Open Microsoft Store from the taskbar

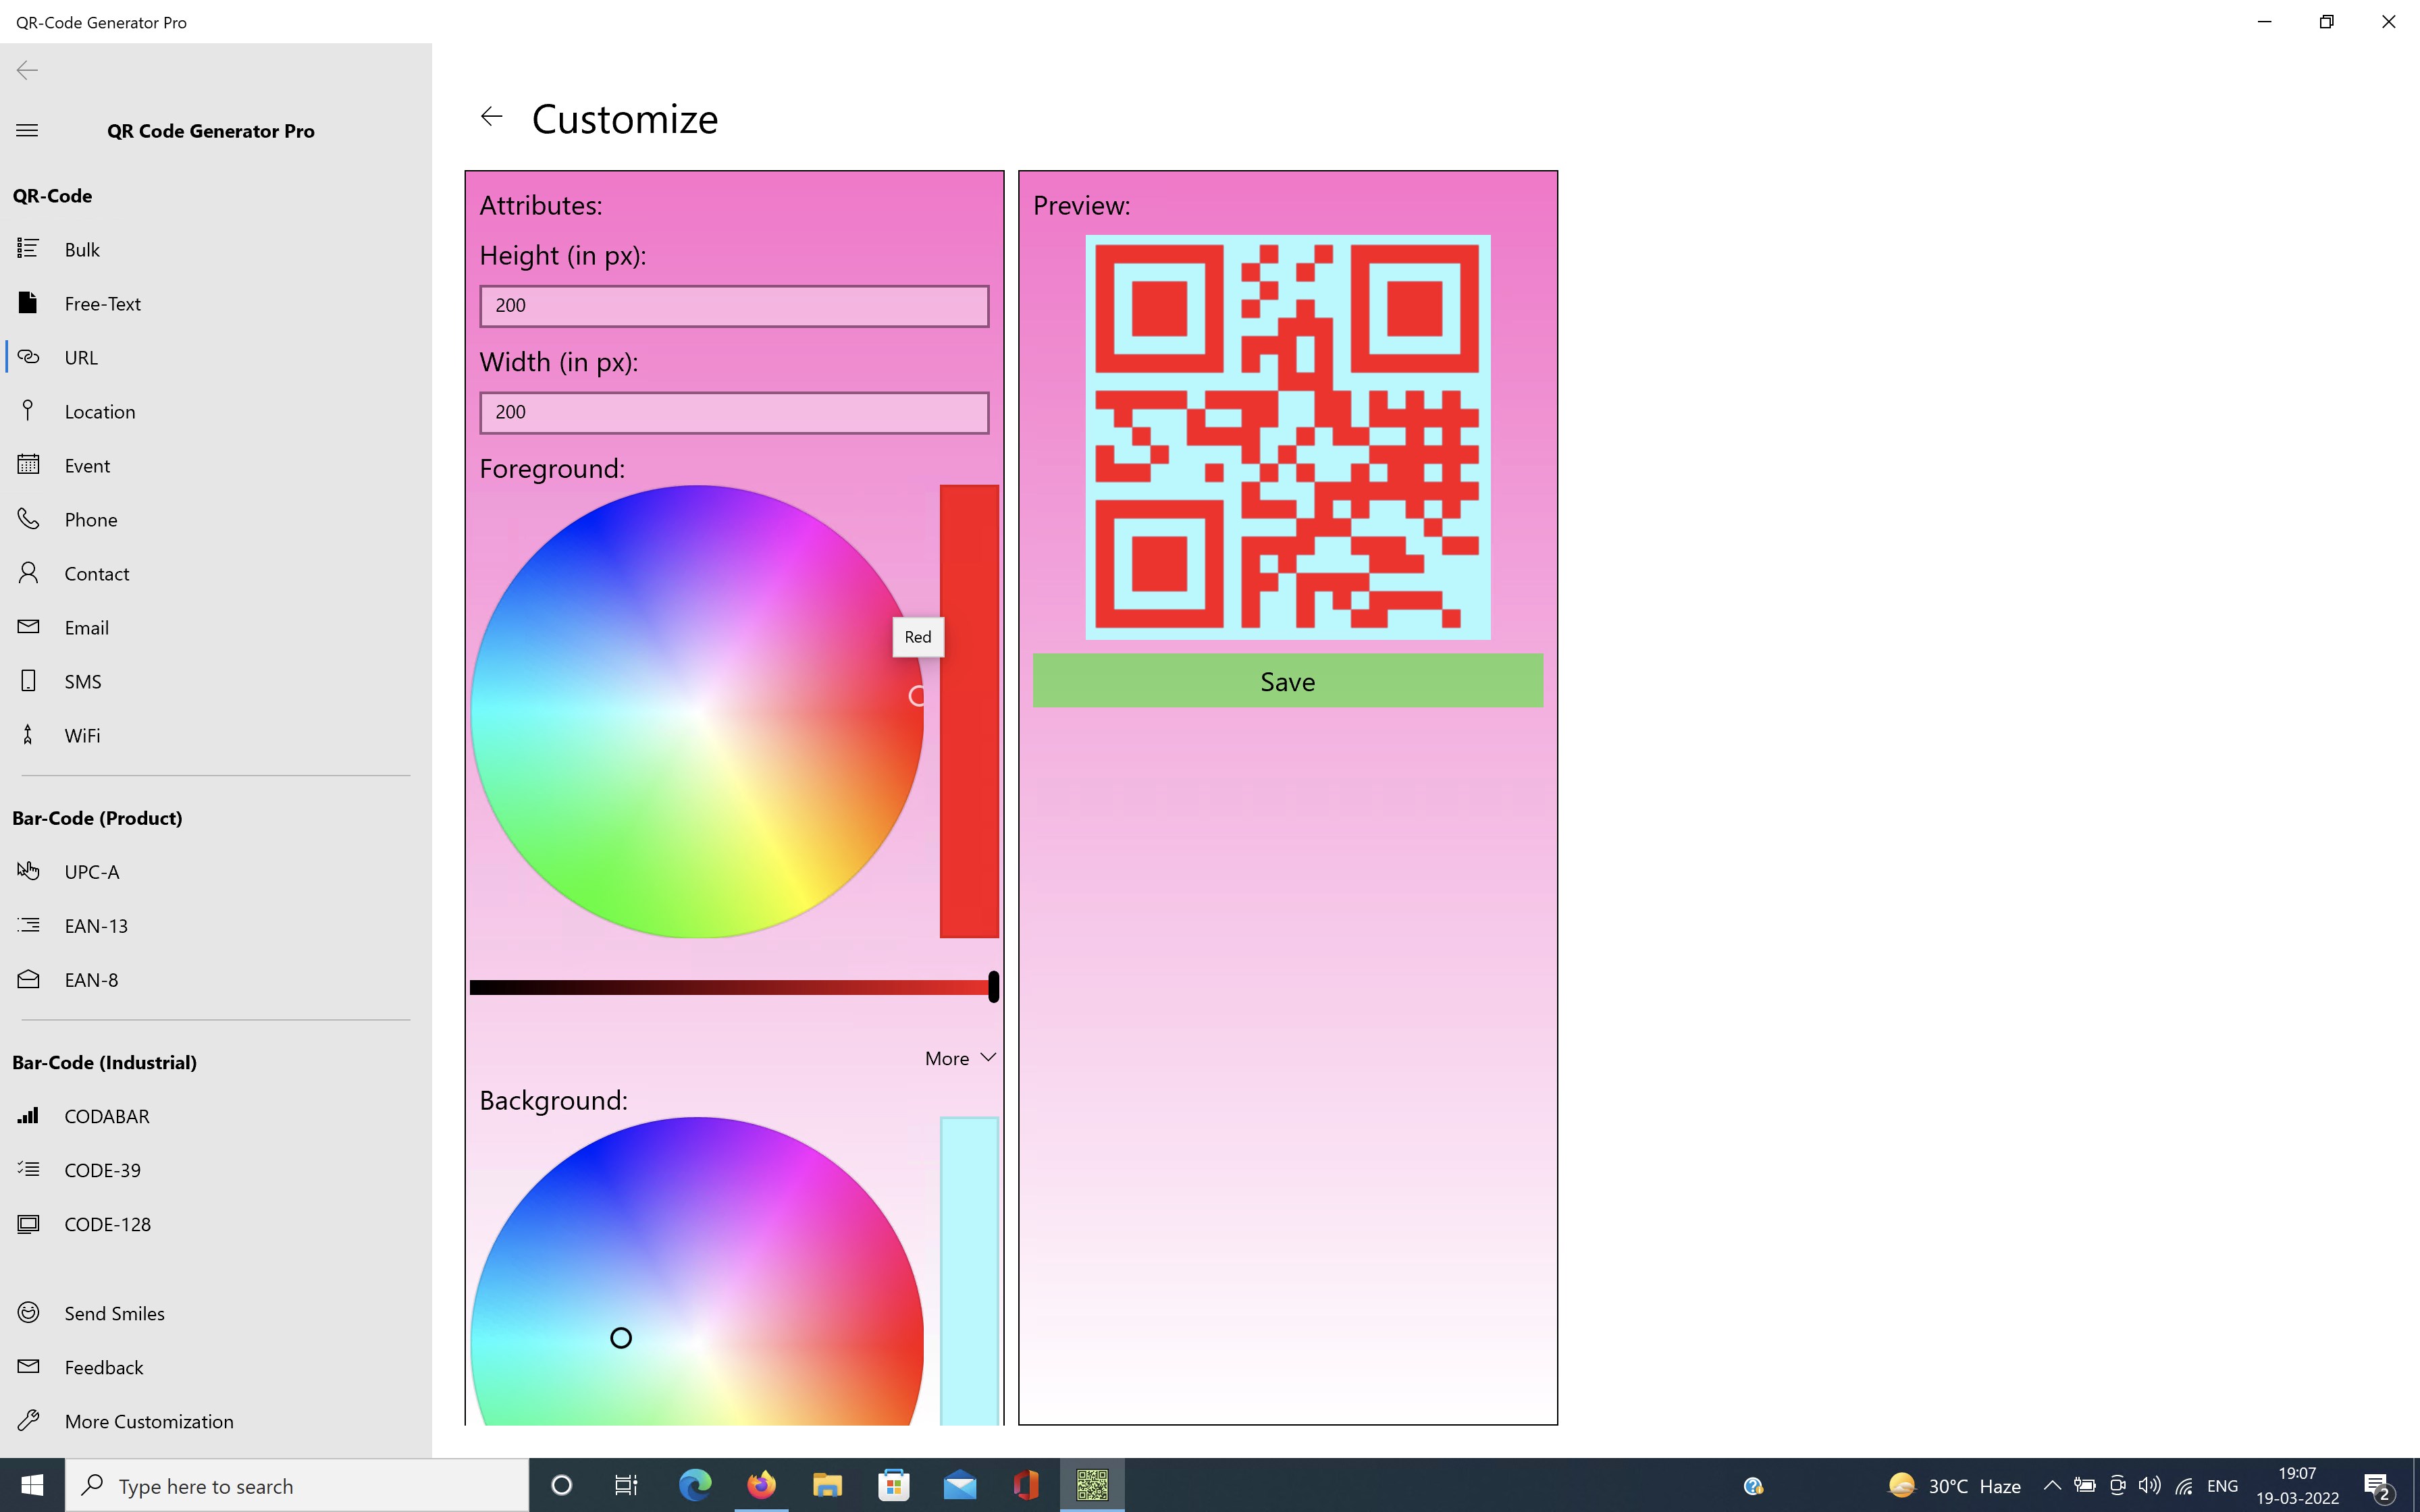coord(893,1485)
